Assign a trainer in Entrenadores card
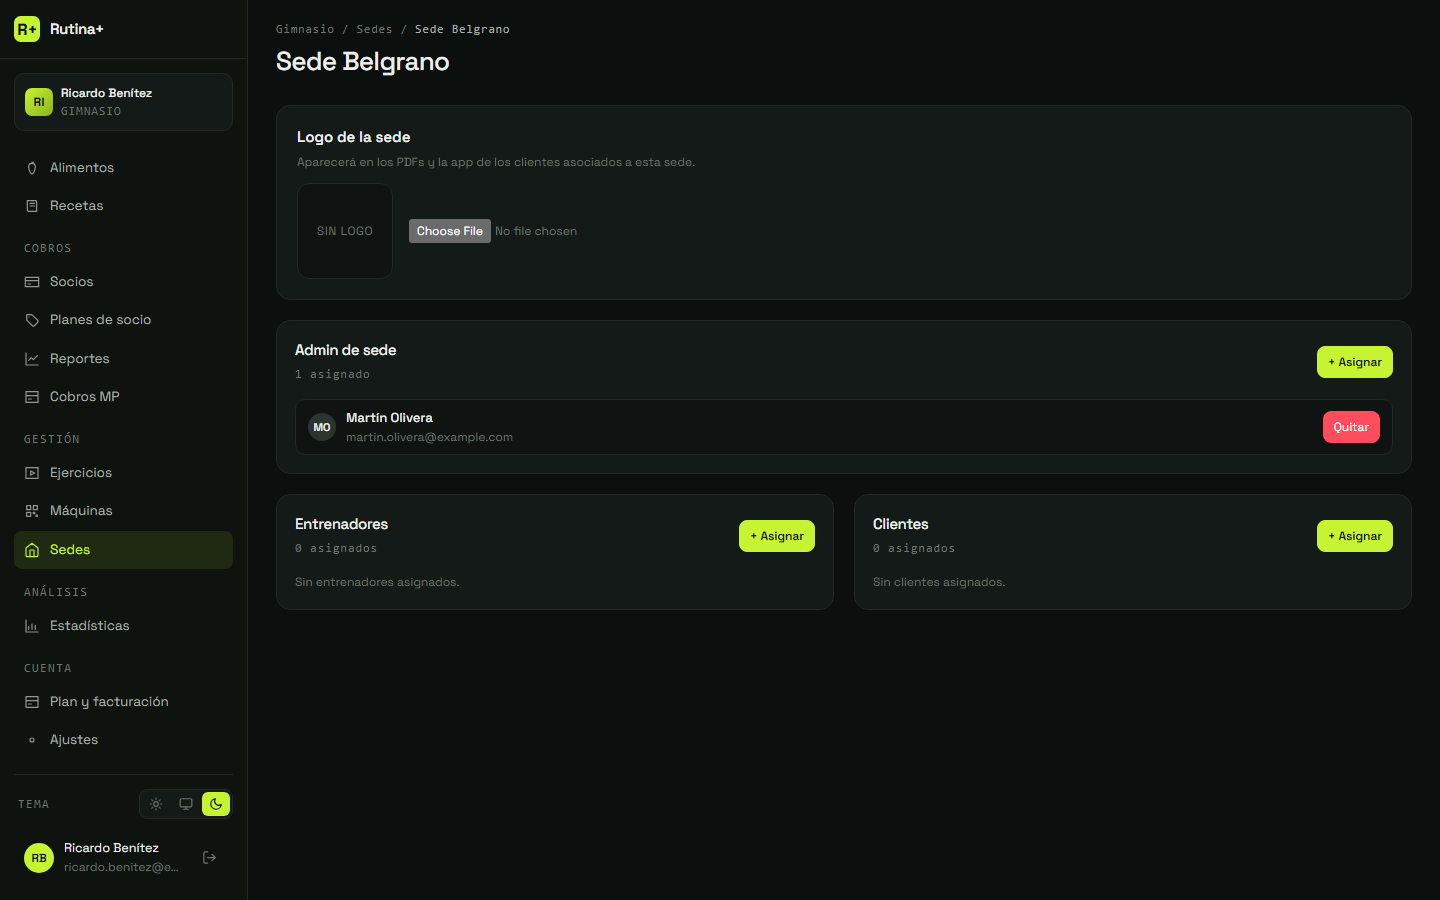The width and height of the screenshot is (1440, 900). (777, 536)
